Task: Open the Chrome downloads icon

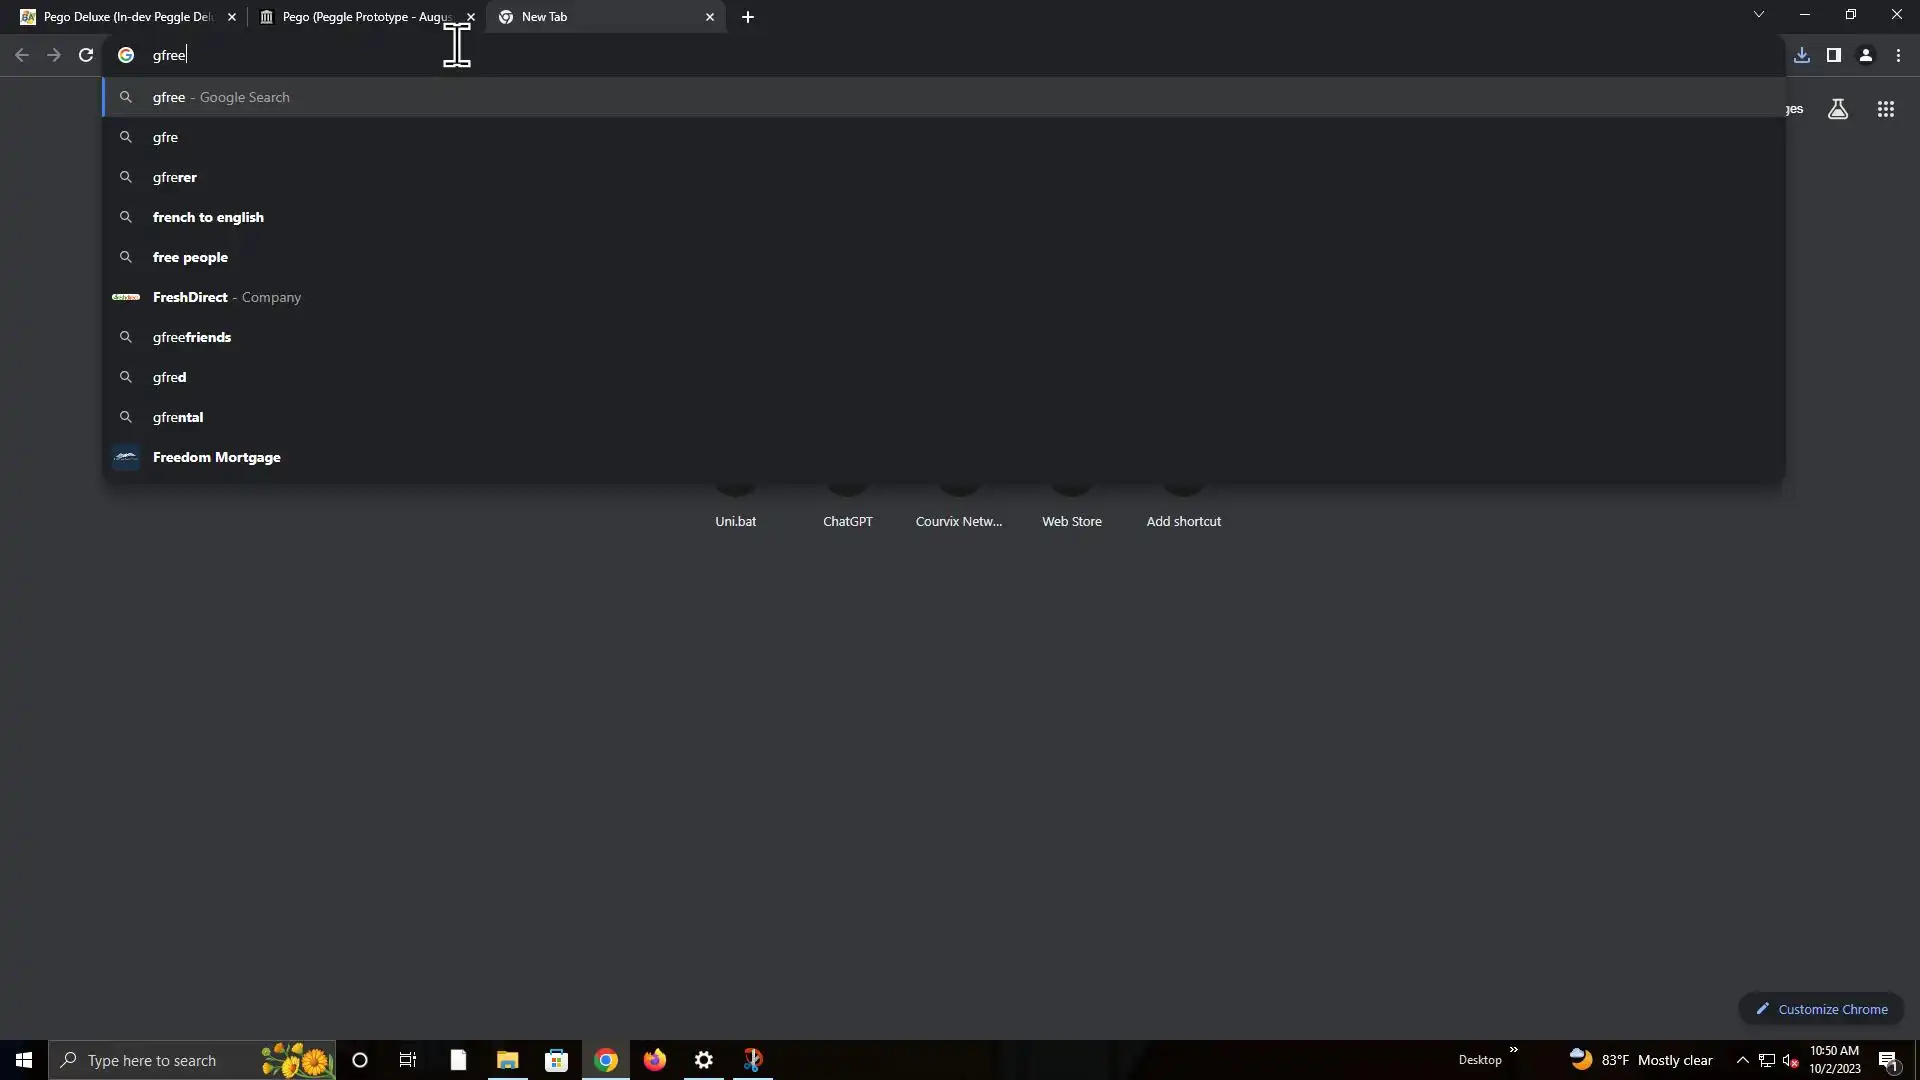Action: (1801, 55)
